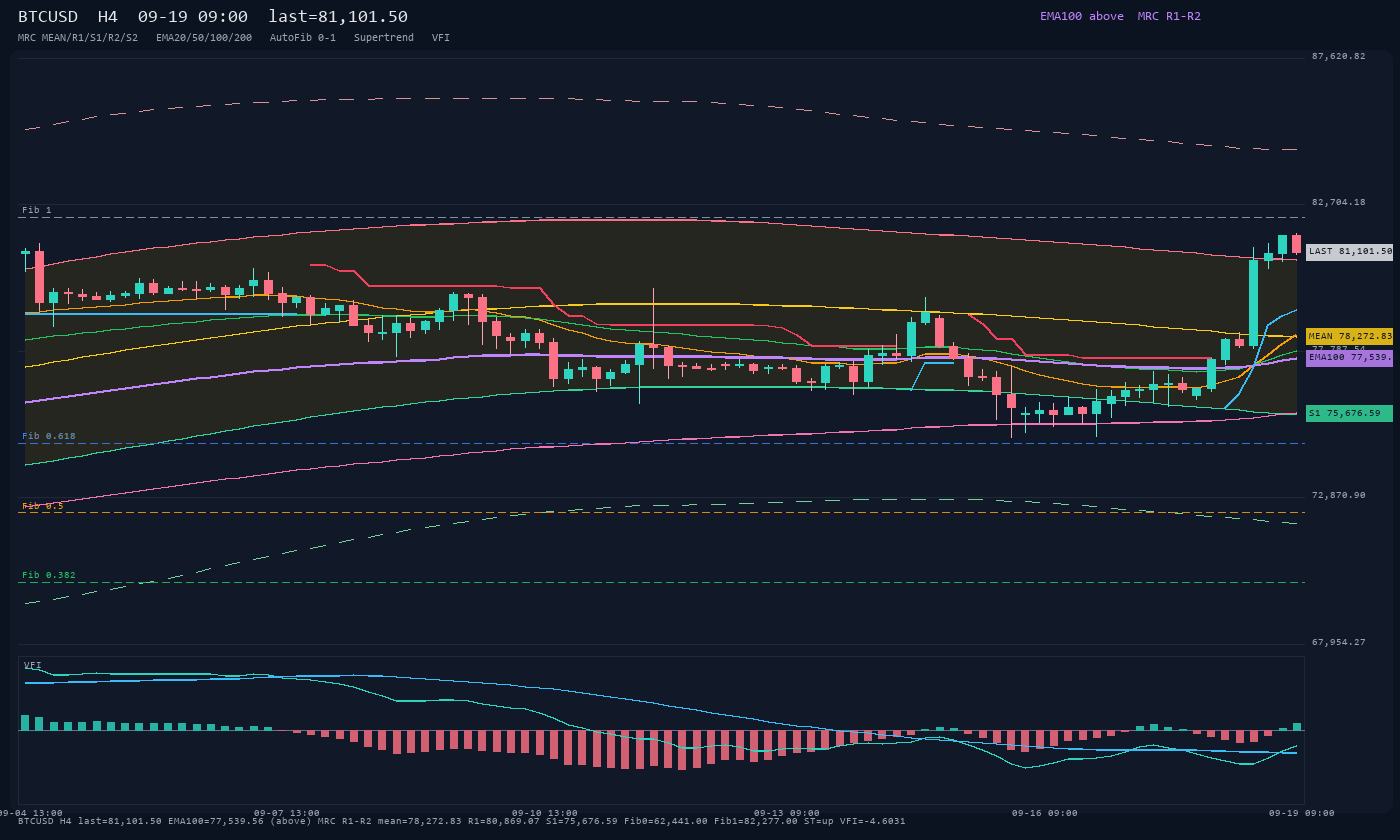This screenshot has width=1400, height=840.
Task: Click the VFI label inside the lower panel
Action: coord(33,665)
